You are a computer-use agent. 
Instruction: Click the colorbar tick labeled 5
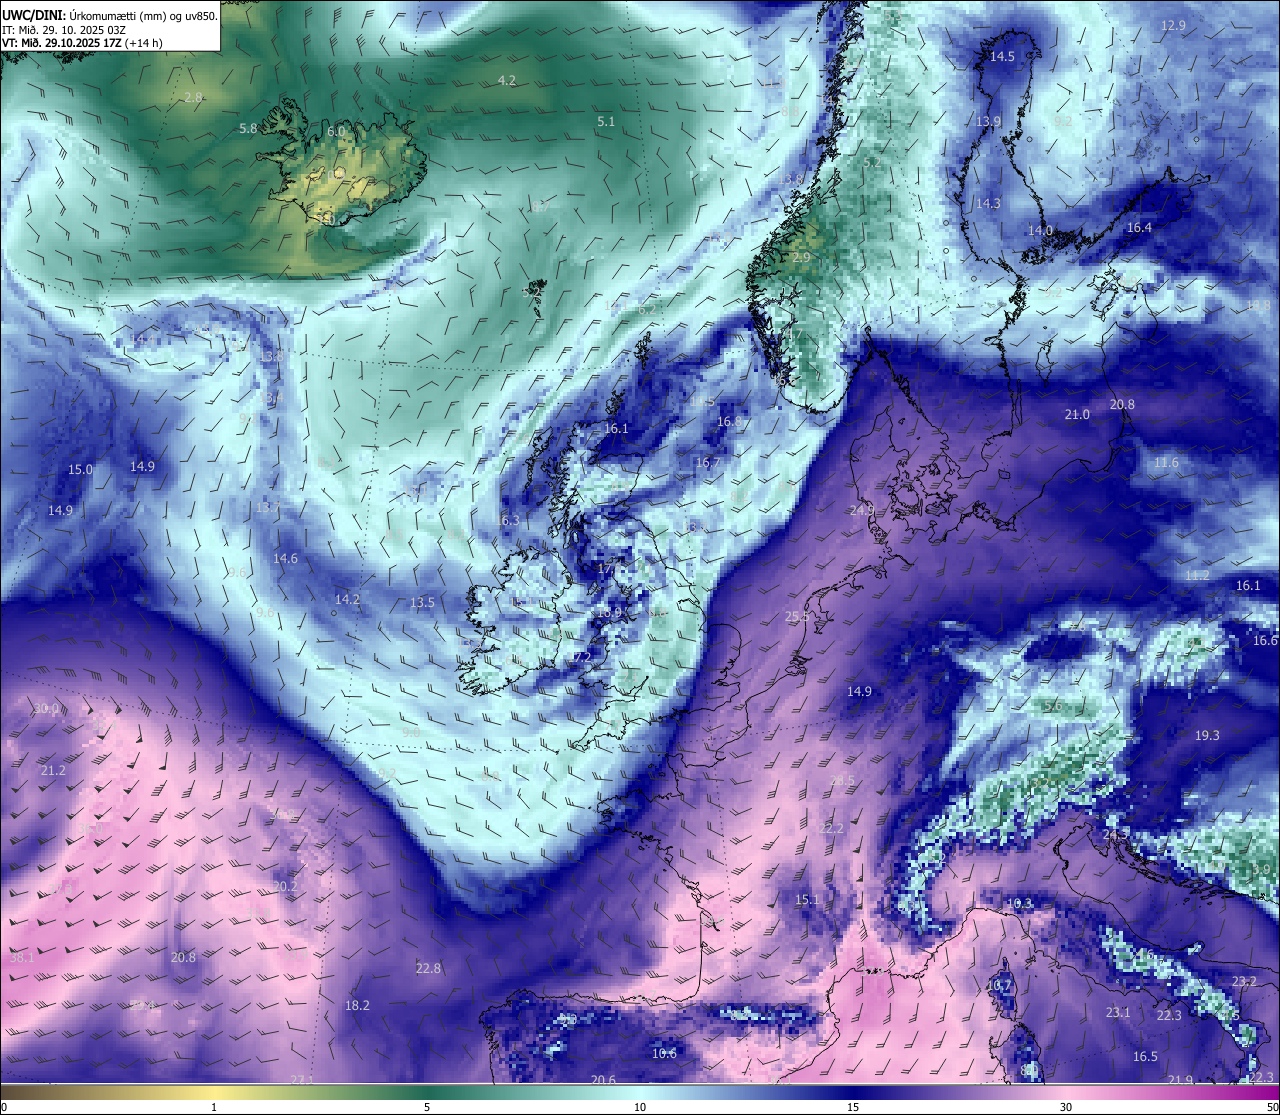pyautogui.click(x=427, y=1107)
